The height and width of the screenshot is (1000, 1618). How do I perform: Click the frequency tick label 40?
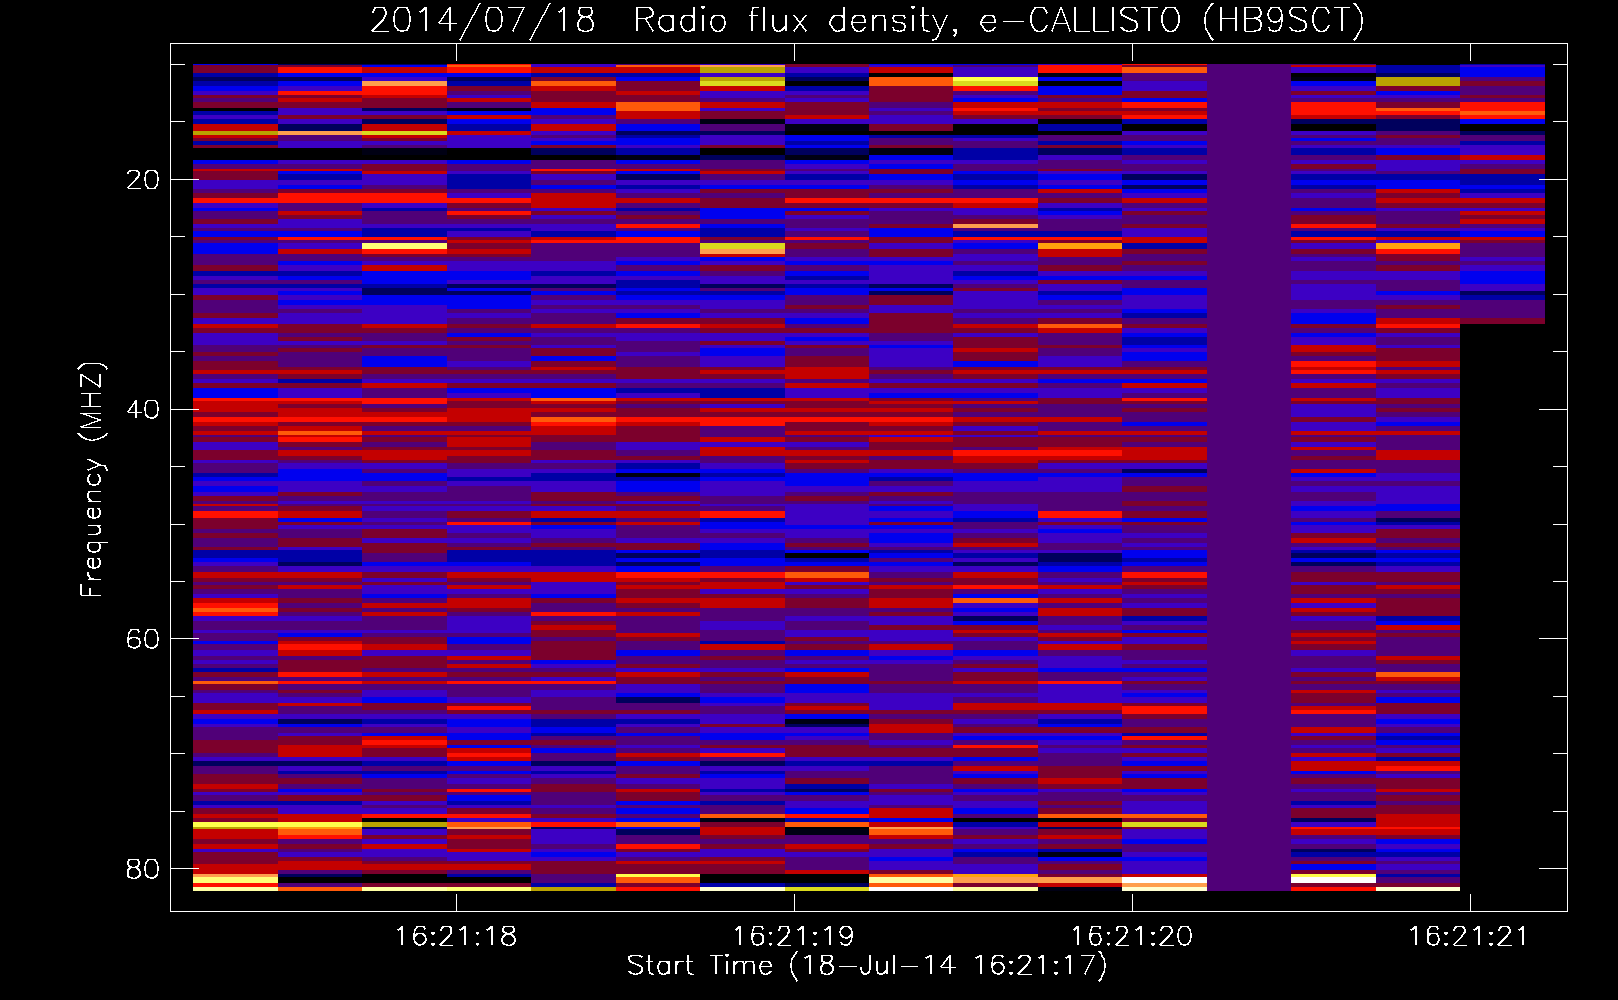coord(143,409)
